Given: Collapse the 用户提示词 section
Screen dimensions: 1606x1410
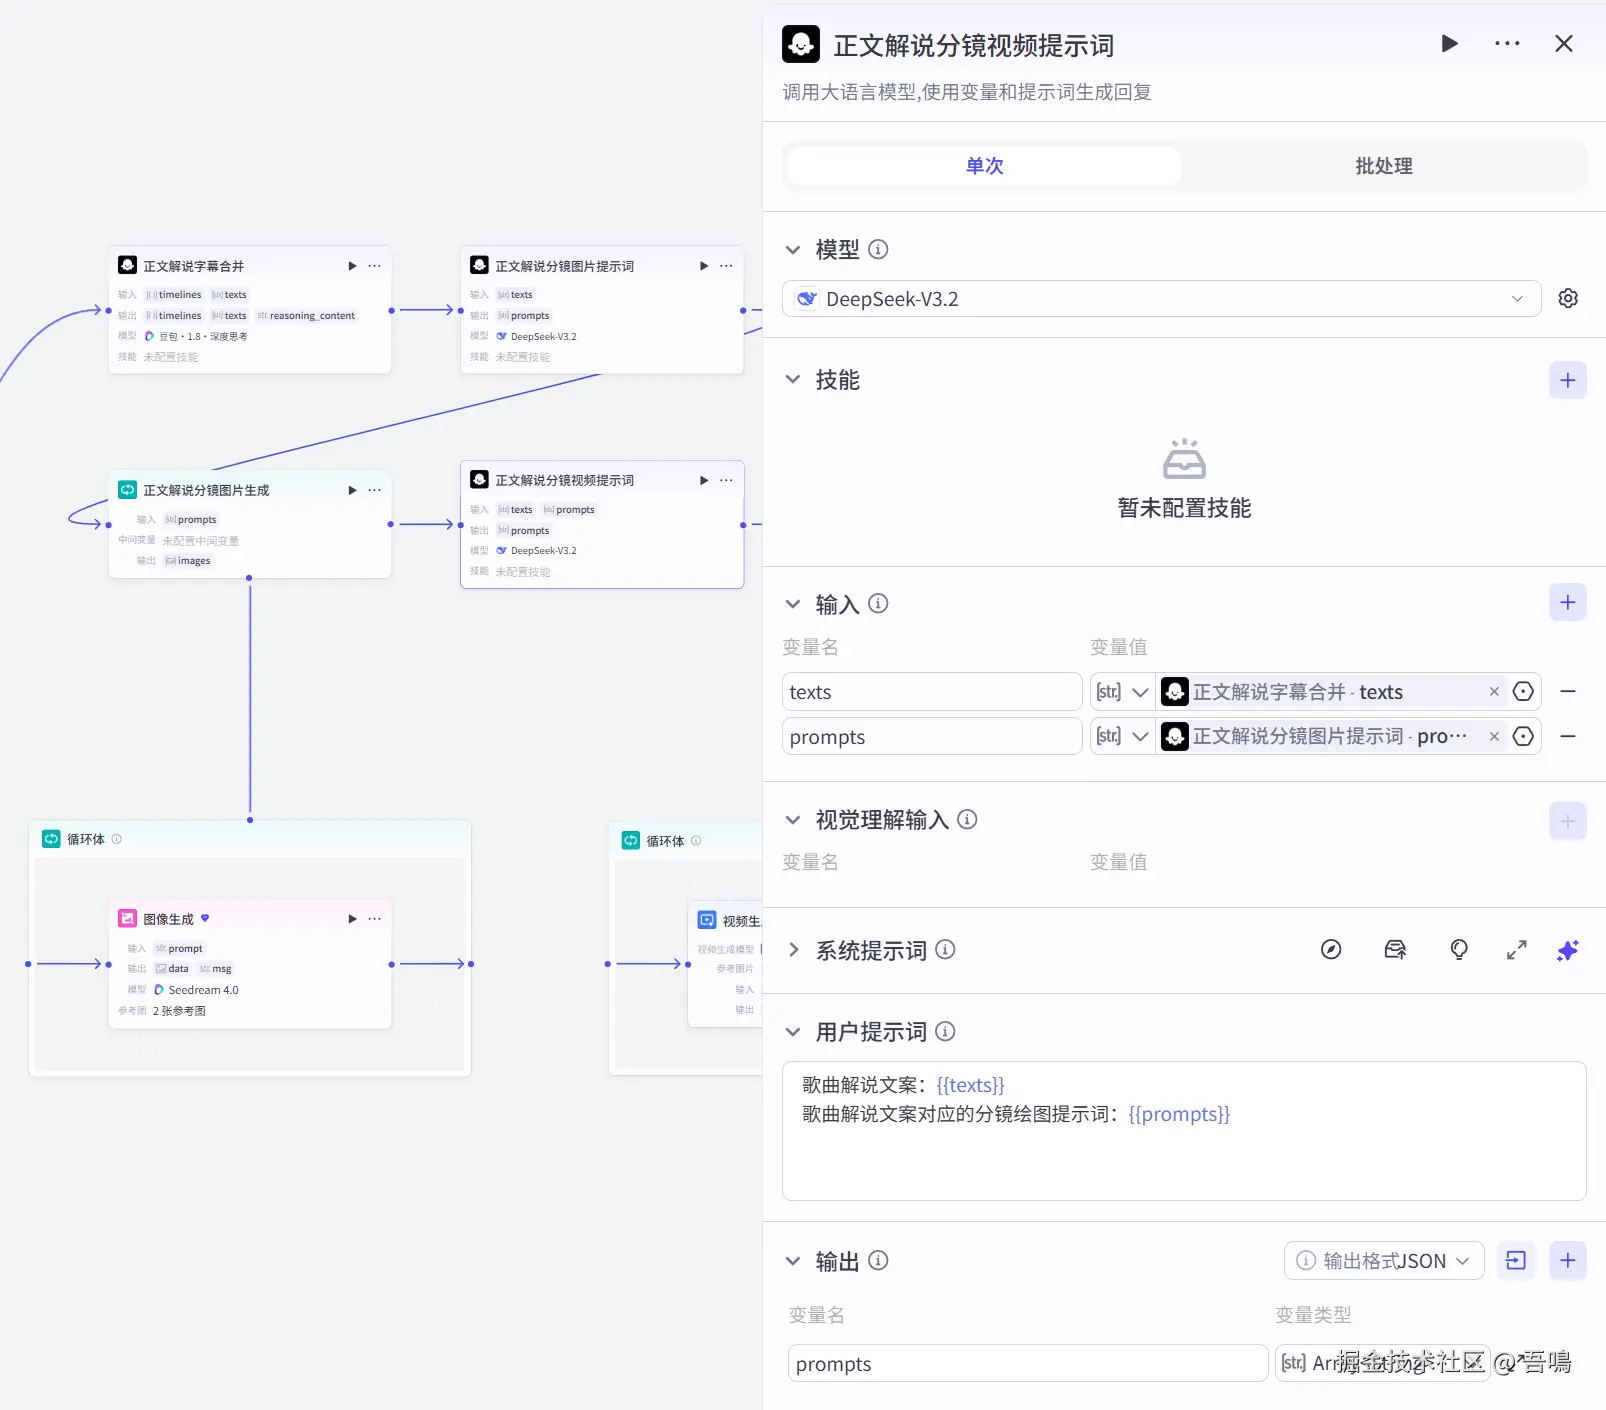Looking at the screenshot, I should [x=793, y=1032].
